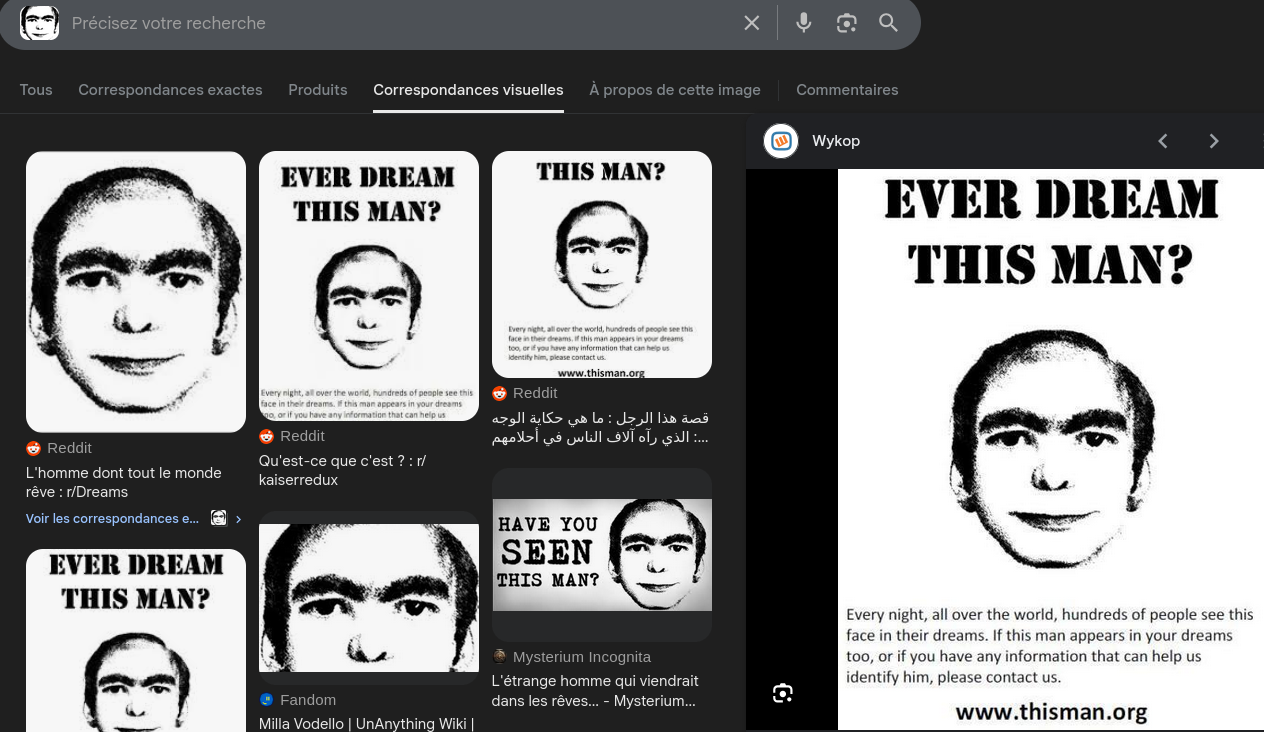Select the Commentaires tab
The height and width of the screenshot is (732, 1264).
(847, 89)
